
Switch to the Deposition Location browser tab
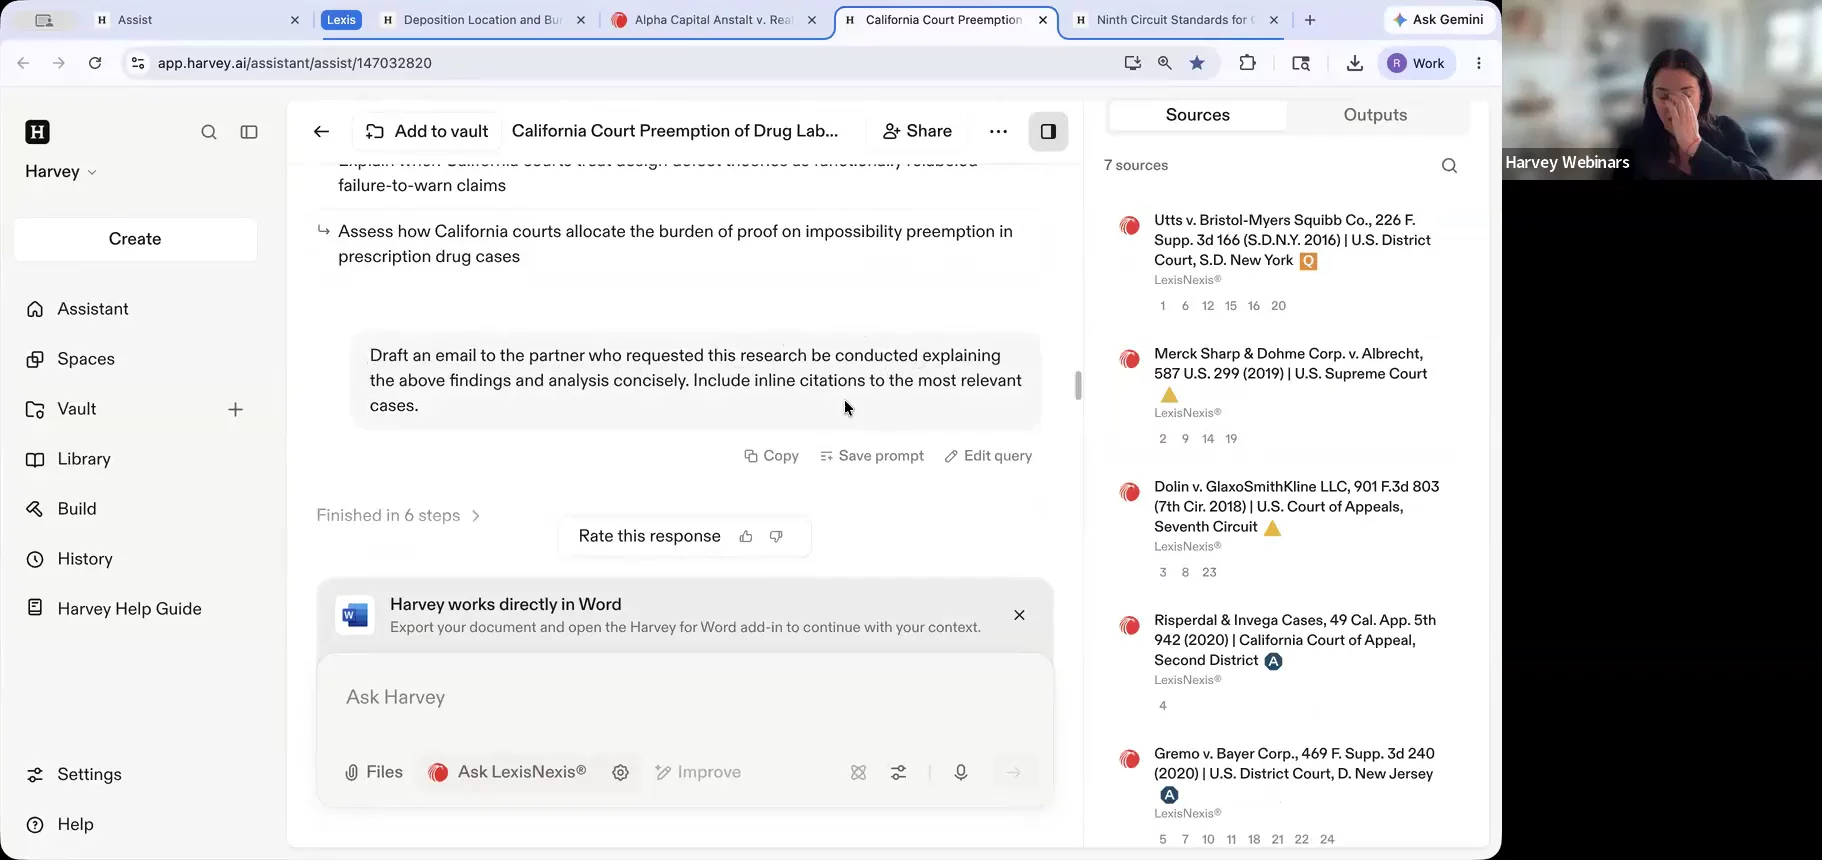[483, 20]
